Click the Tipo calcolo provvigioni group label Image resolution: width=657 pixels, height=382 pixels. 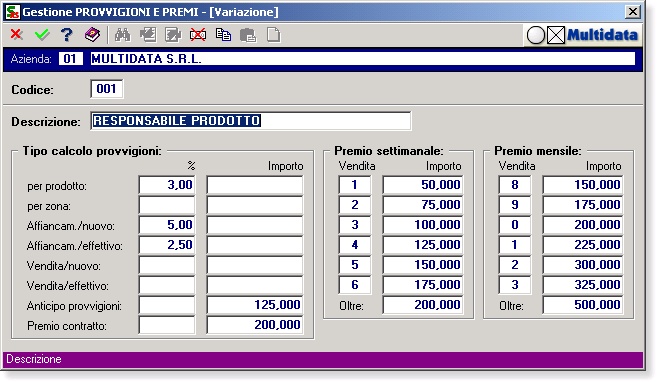click(x=92, y=151)
